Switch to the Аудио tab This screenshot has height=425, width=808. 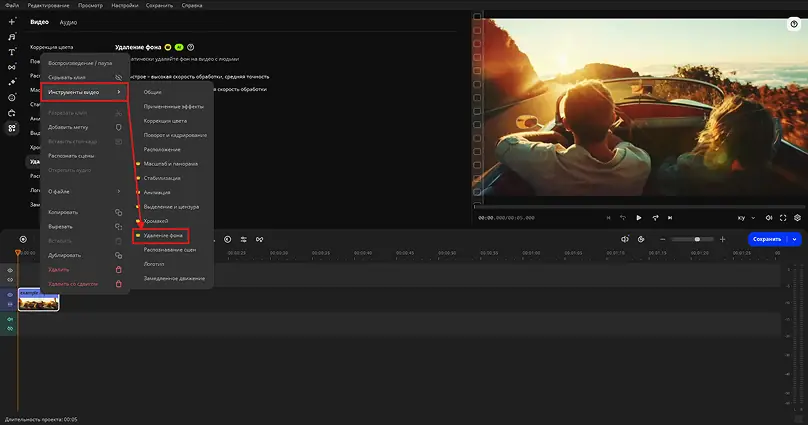(x=68, y=22)
